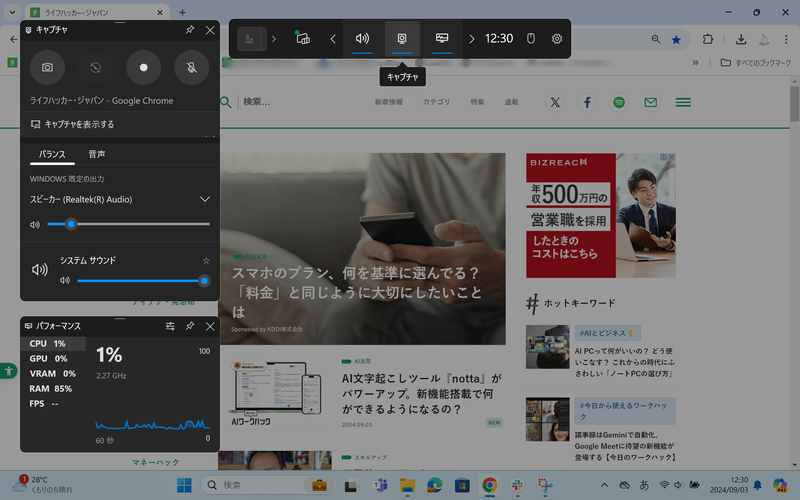Click the Windows Start button
Image resolution: width=800 pixels, height=500 pixels.
(x=184, y=485)
